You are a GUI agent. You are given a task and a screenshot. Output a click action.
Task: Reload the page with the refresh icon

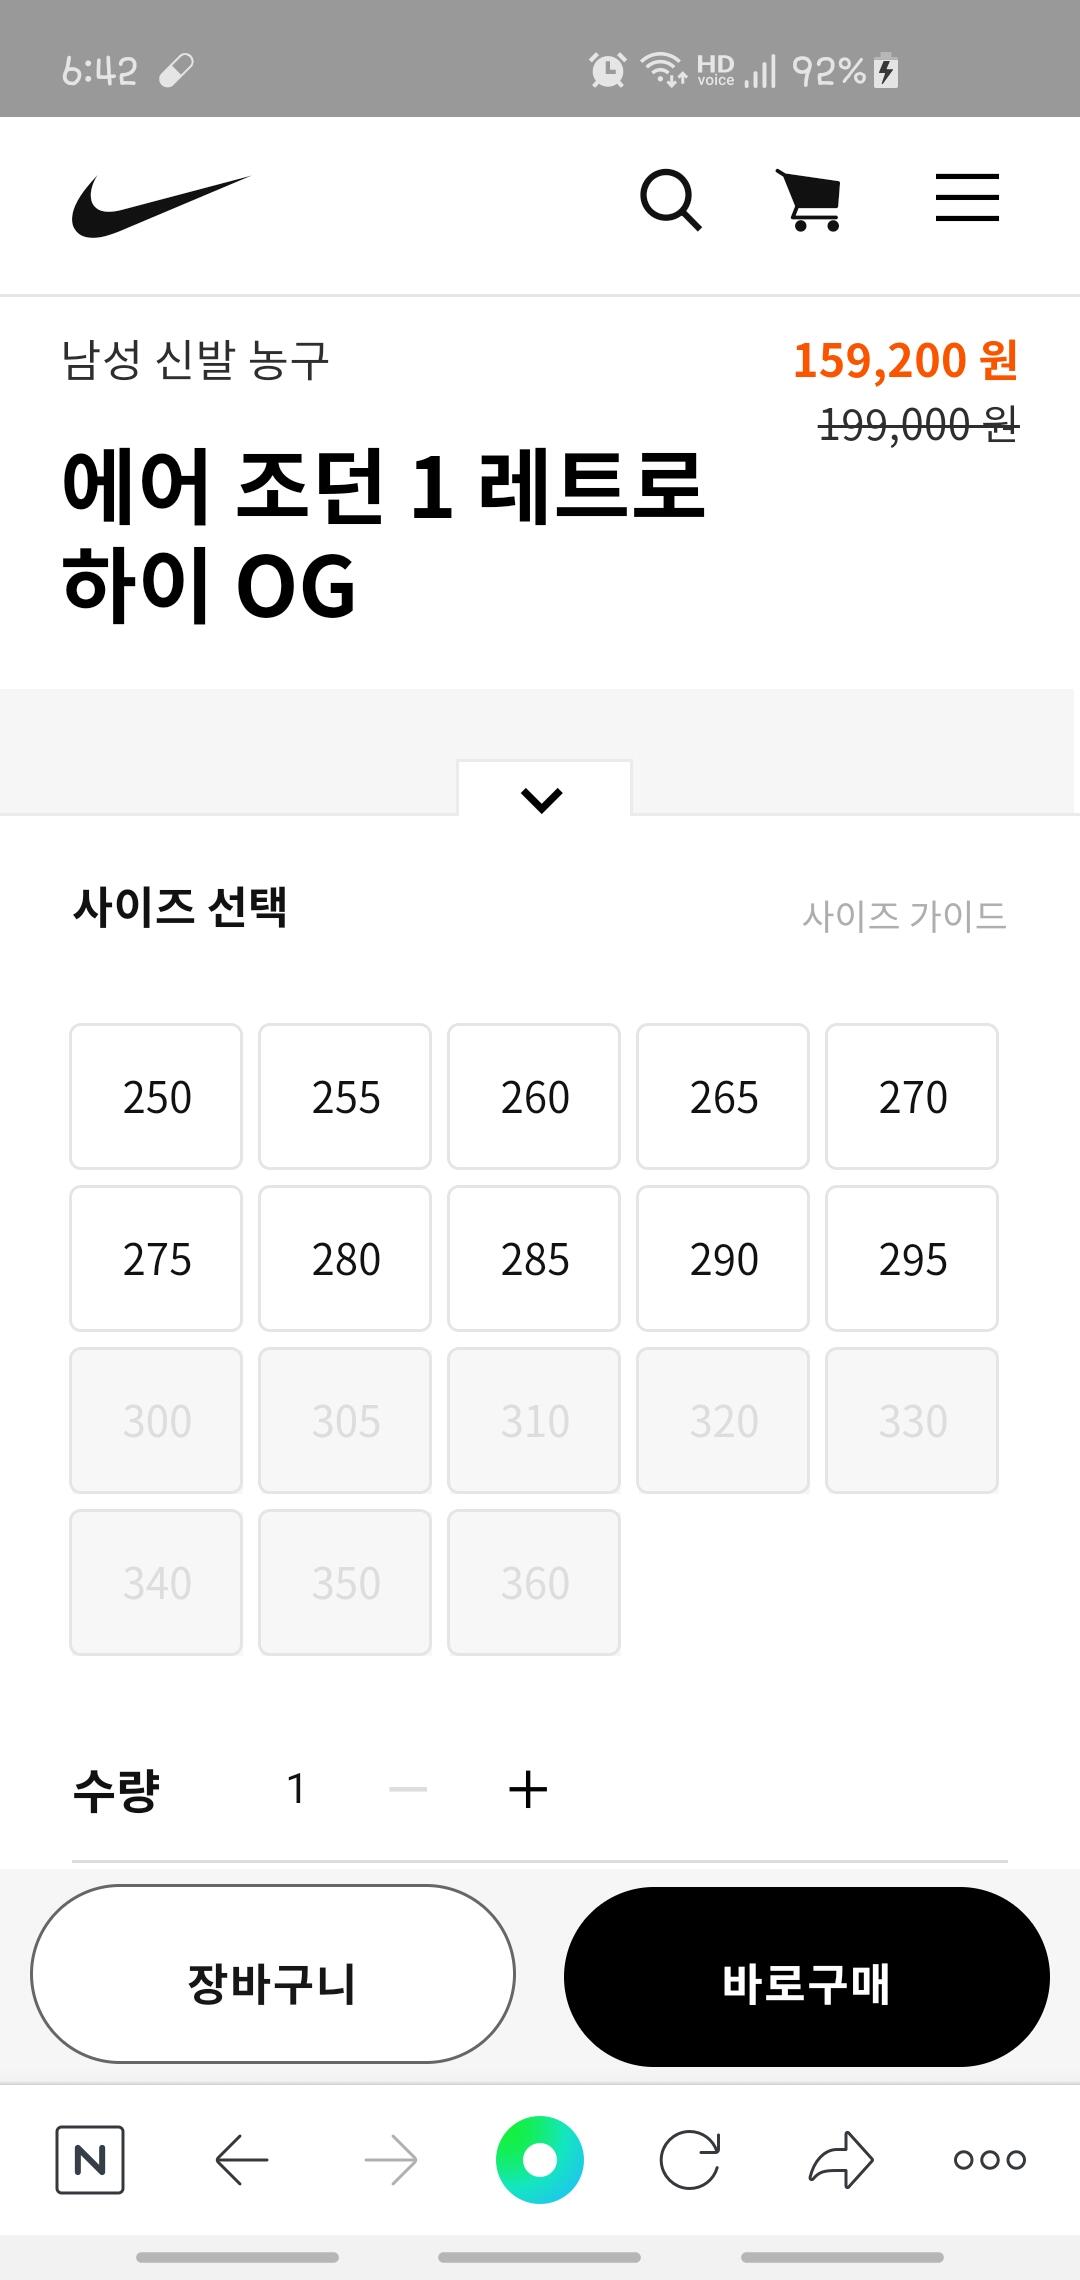click(x=690, y=2160)
